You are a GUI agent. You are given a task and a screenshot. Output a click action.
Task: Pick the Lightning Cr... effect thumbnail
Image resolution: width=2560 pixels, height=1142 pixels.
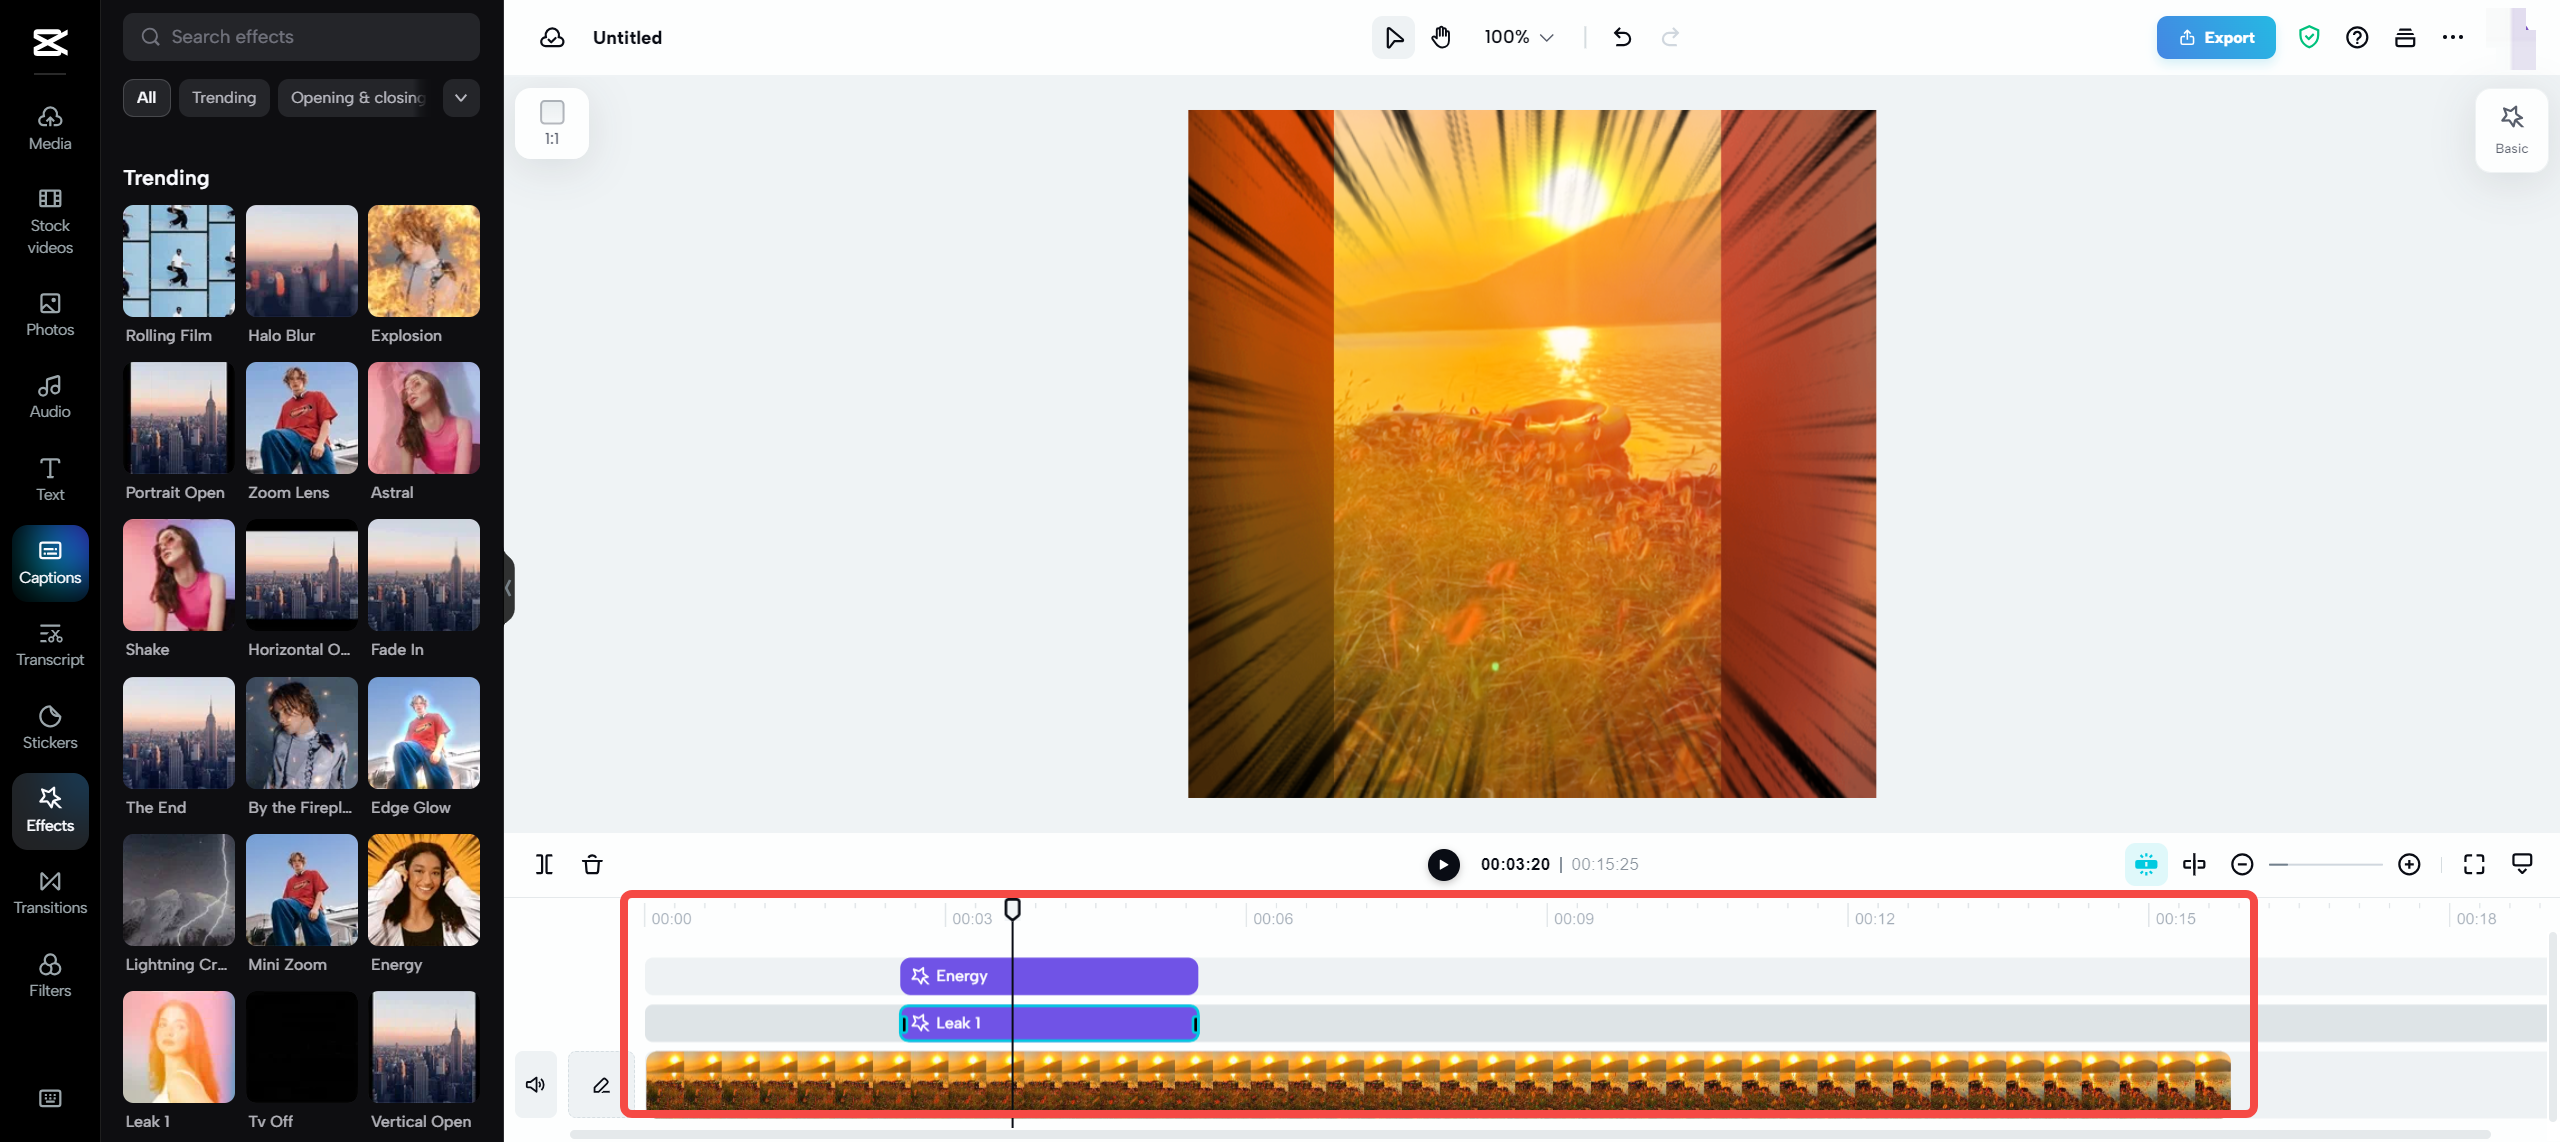point(178,890)
